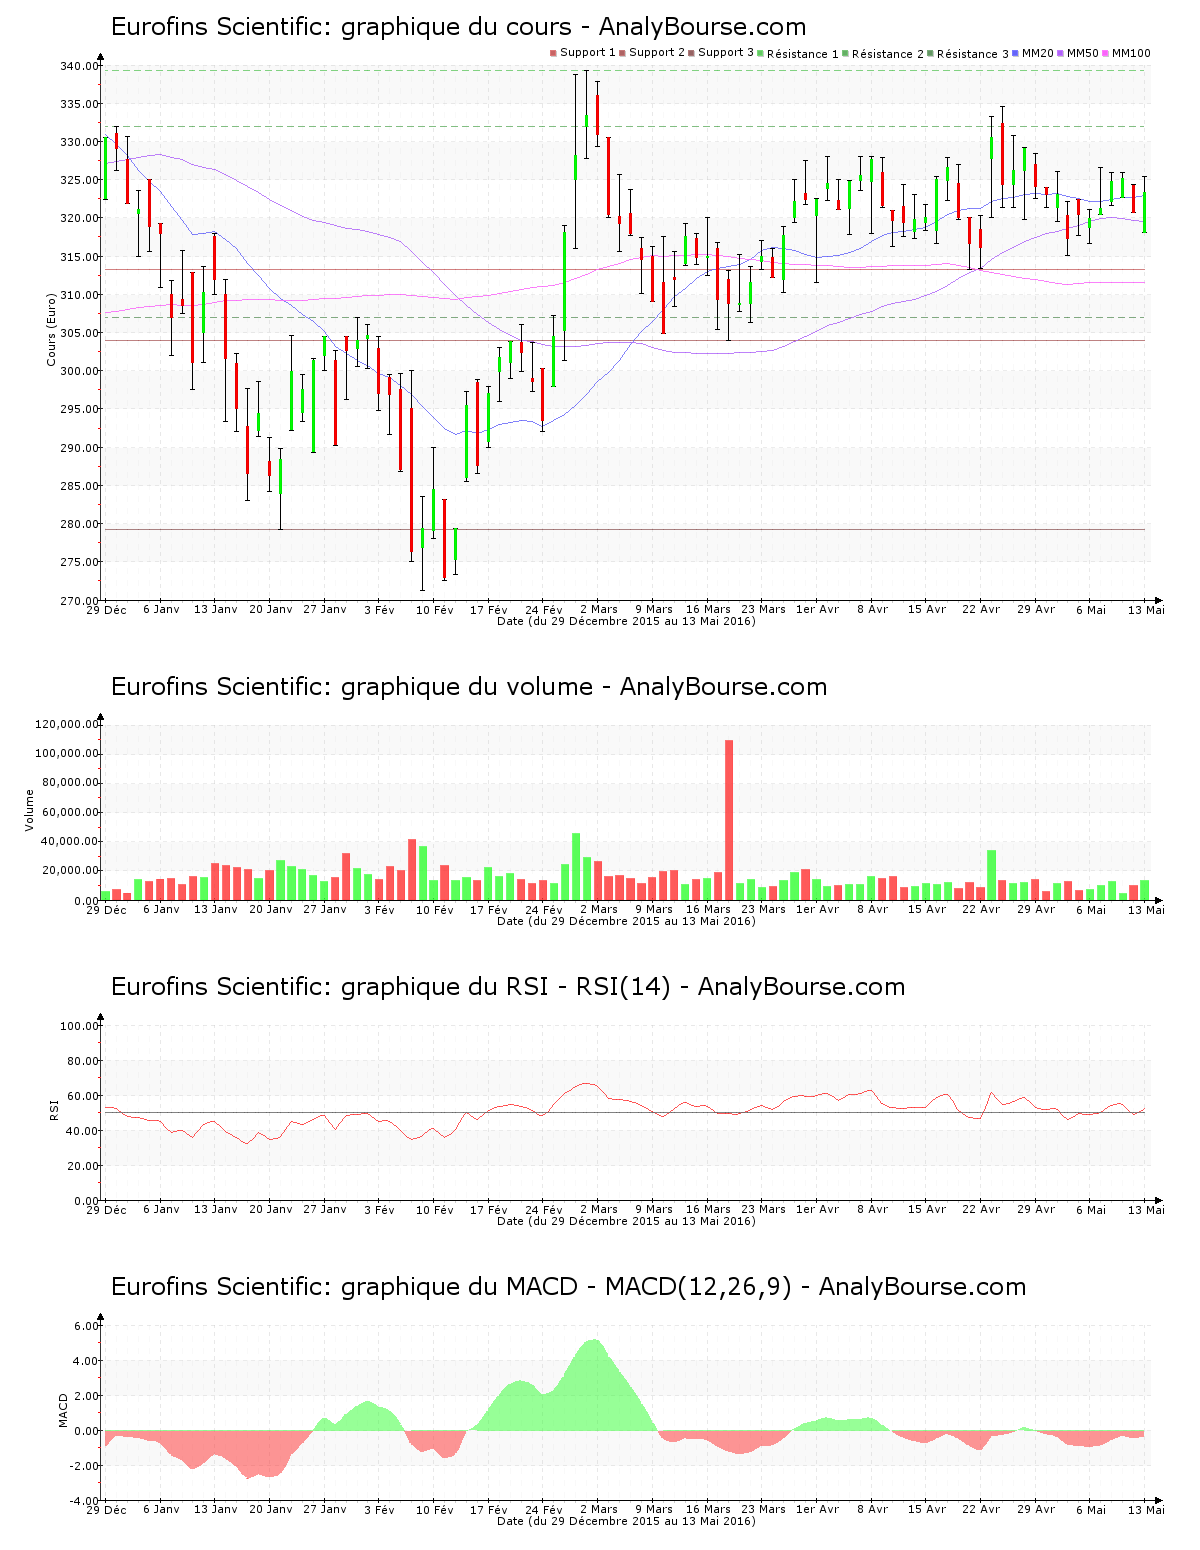Click the 'graphique du RSI - RSI(14)' title
Image resolution: width=1200 pixels, height=1550 pixels.
(506, 987)
